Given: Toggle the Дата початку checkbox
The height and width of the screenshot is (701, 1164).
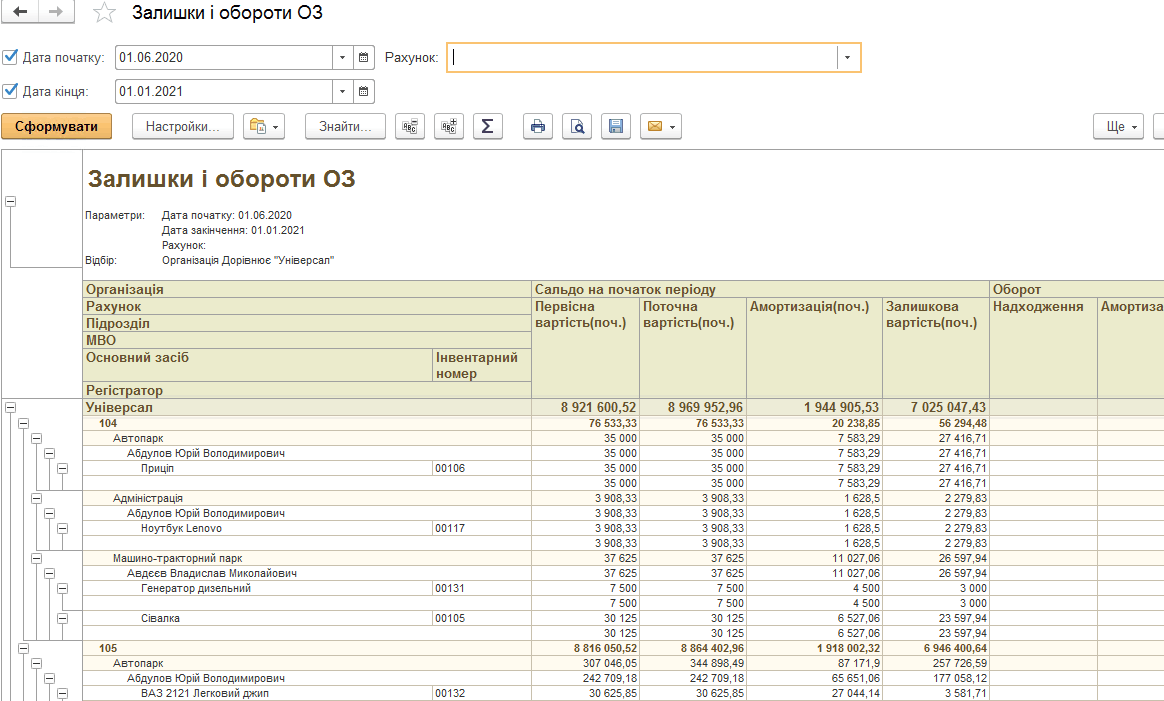Looking at the screenshot, I should (x=10, y=57).
